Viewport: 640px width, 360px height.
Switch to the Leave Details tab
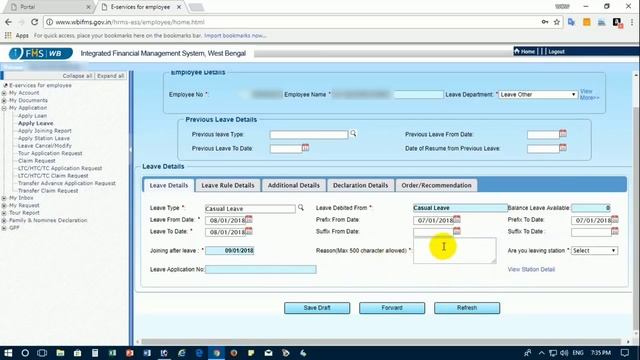(169, 185)
